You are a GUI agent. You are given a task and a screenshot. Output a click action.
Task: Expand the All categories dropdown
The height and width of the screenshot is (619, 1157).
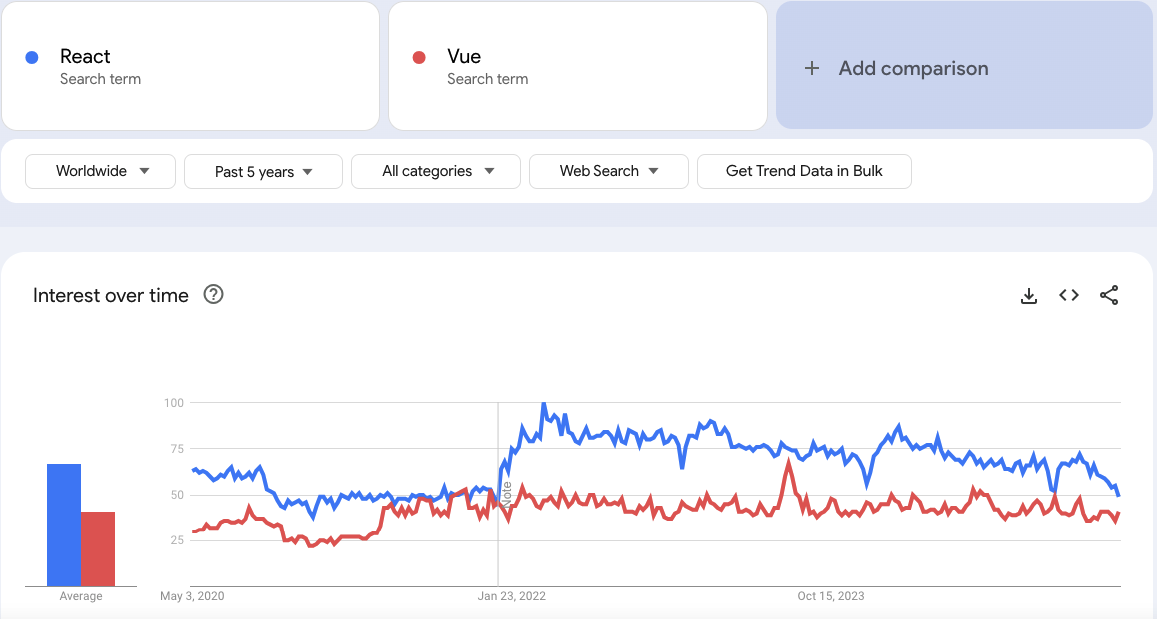pyautogui.click(x=436, y=171)
